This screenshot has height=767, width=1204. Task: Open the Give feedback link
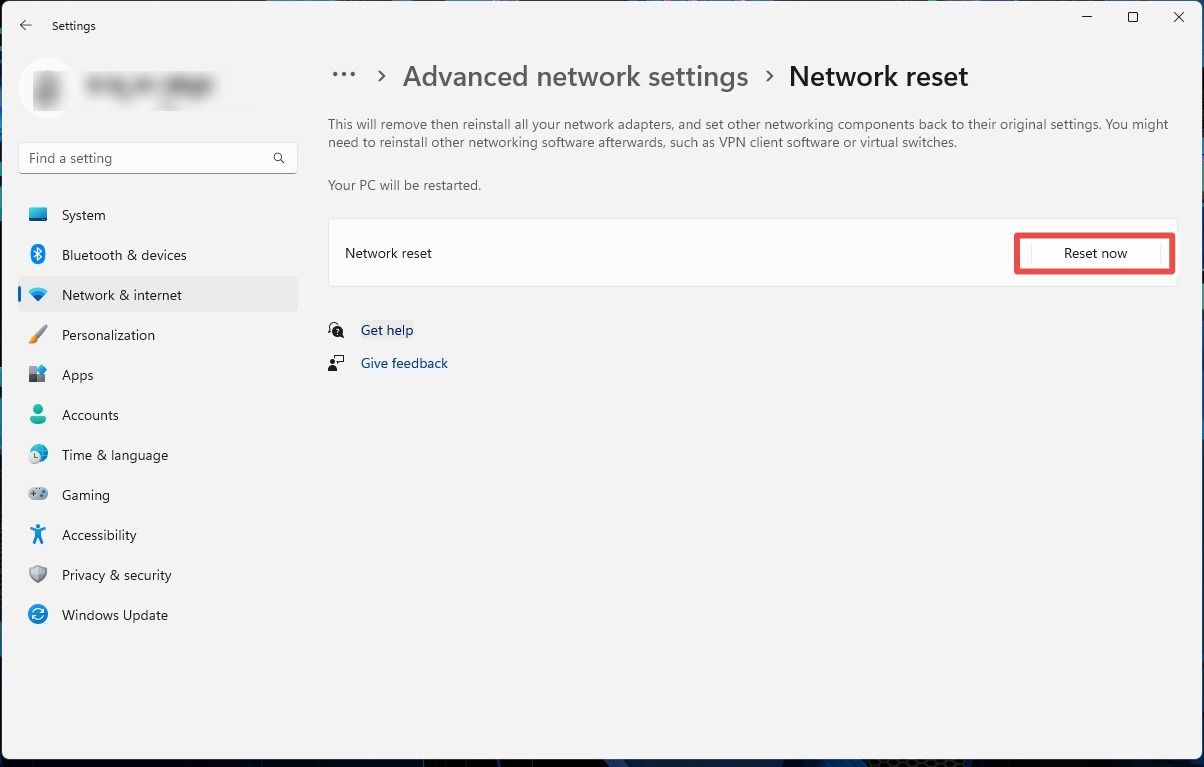tap(404, 363)
